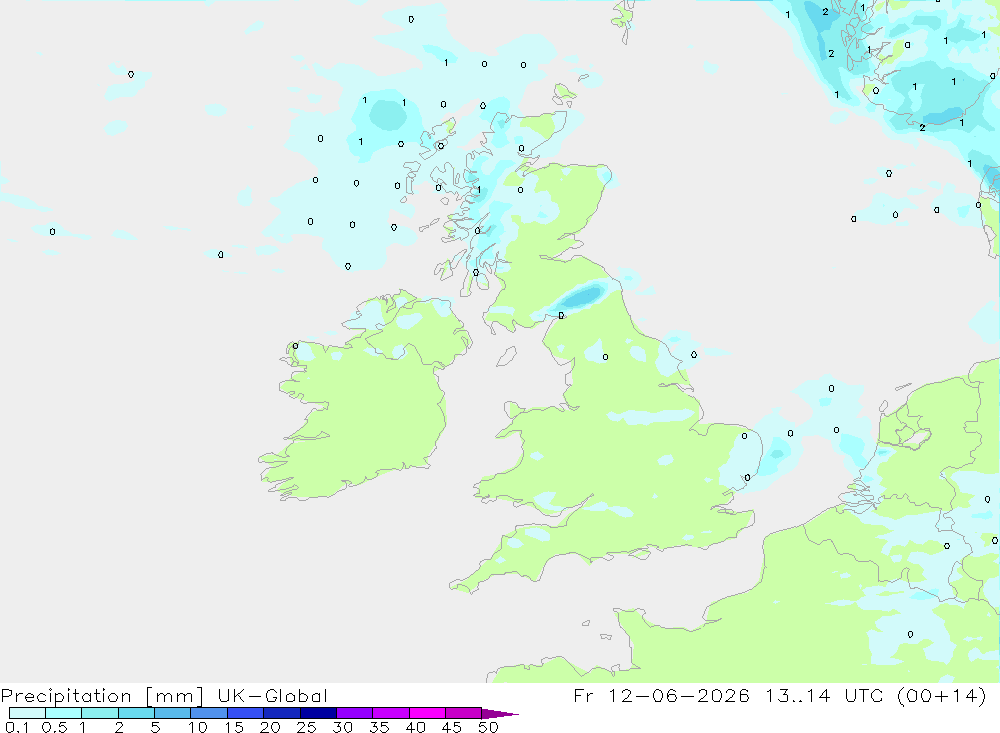Click the legend value "40"
The height and width of the screenshot is (733, 1000).
pos(415,727)
